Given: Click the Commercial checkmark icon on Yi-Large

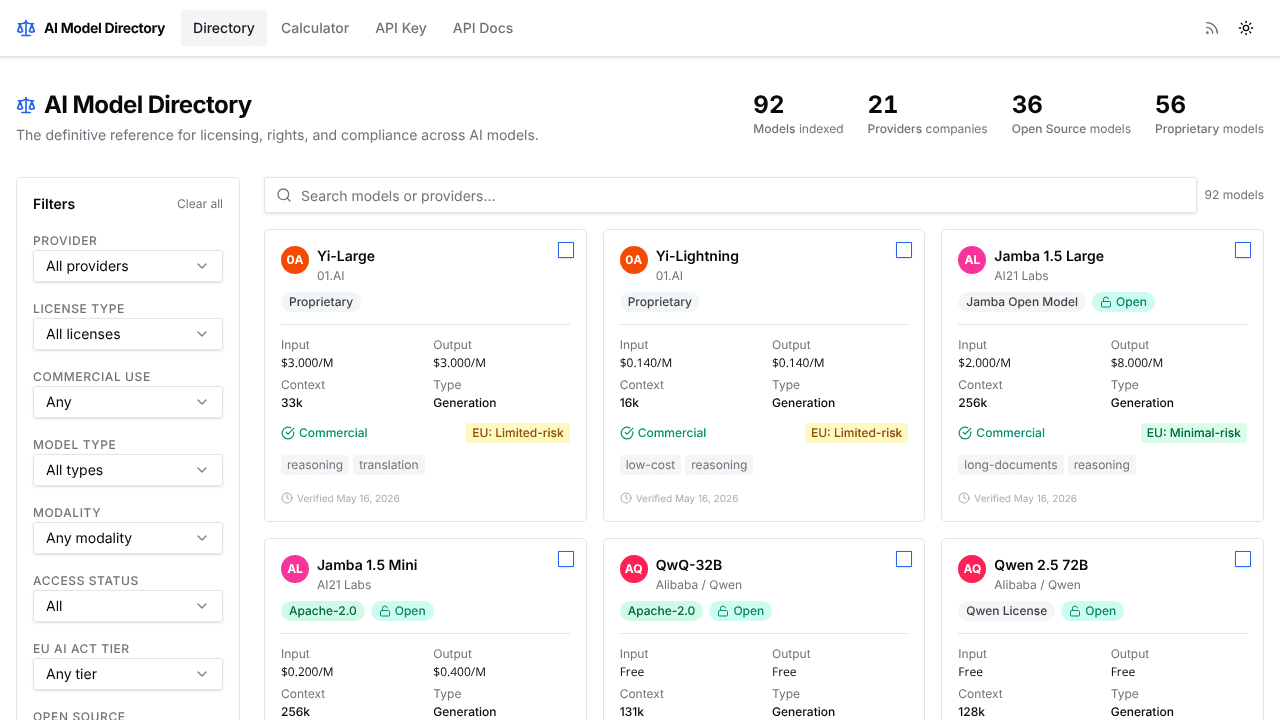Looking at the screenshot, I should coord(288,433).
